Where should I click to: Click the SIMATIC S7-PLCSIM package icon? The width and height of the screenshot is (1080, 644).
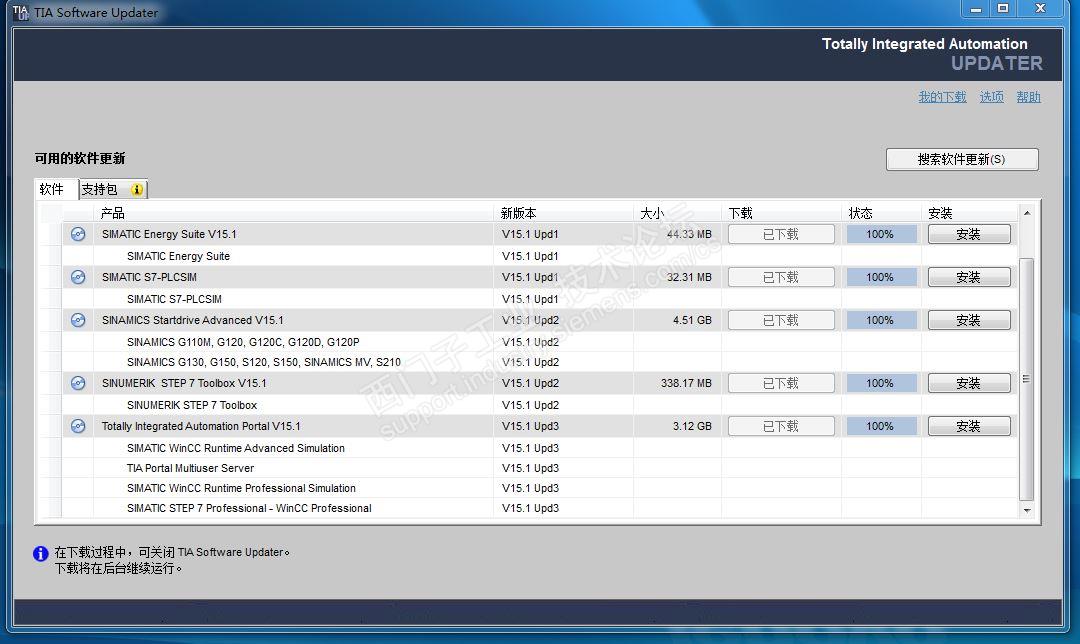78,277
